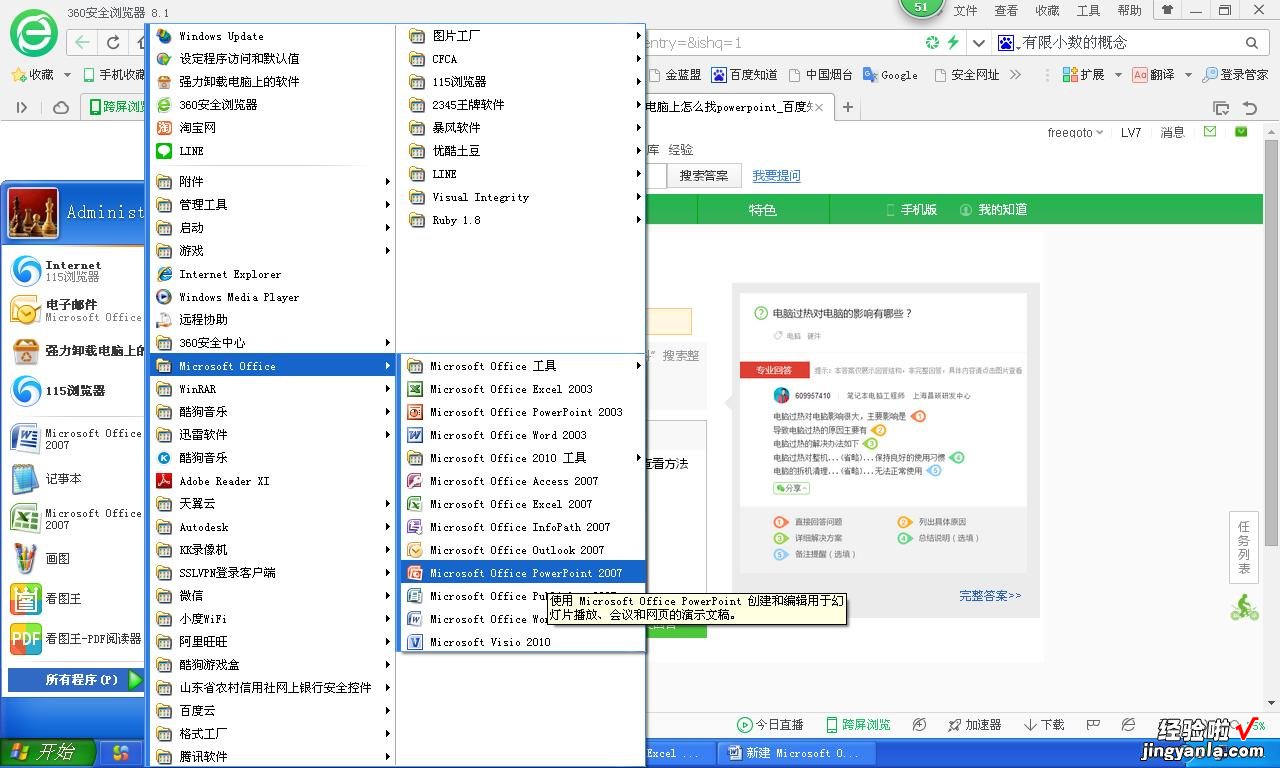Open 下载 in browser status bar
This screenshot has height=768, width=1280.
[1043, 725]
